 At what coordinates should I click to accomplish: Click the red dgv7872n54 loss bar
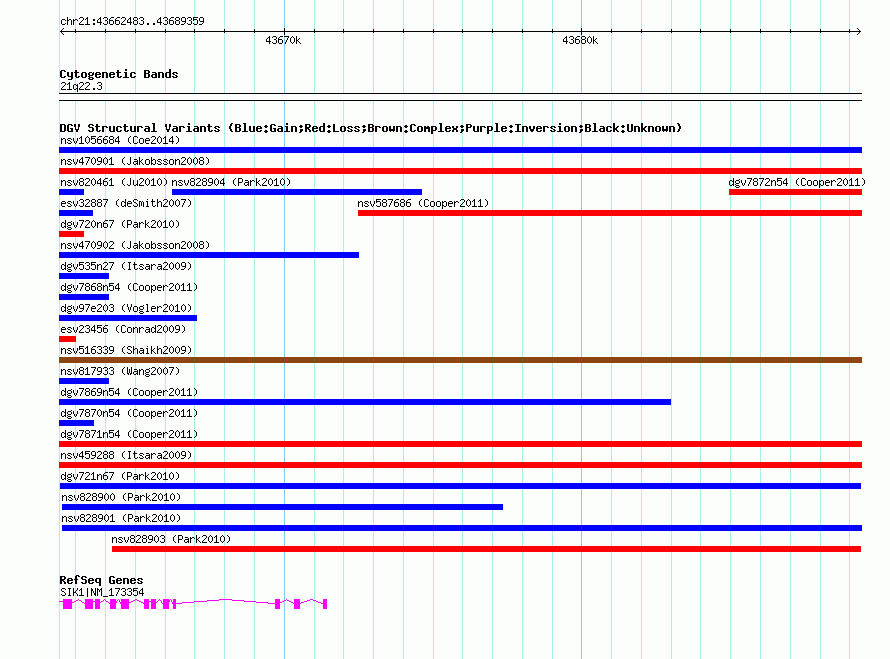point(795,192)
